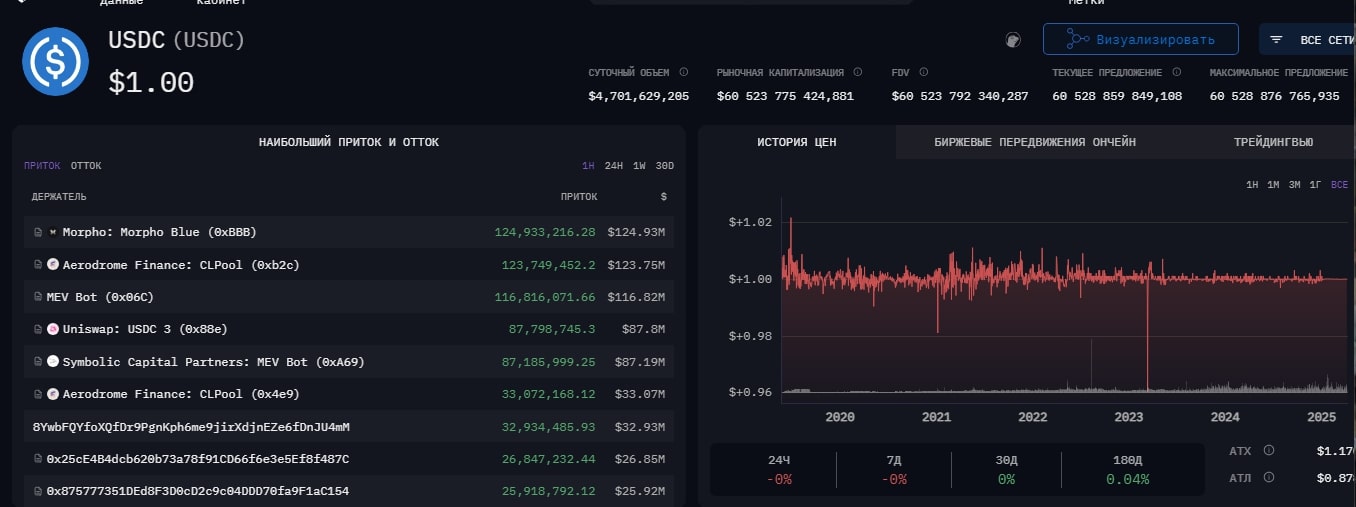Sort by the ДЕРЖАТЕЛЬ column header
The image size is (1356, 507).
tap(59, 197)
